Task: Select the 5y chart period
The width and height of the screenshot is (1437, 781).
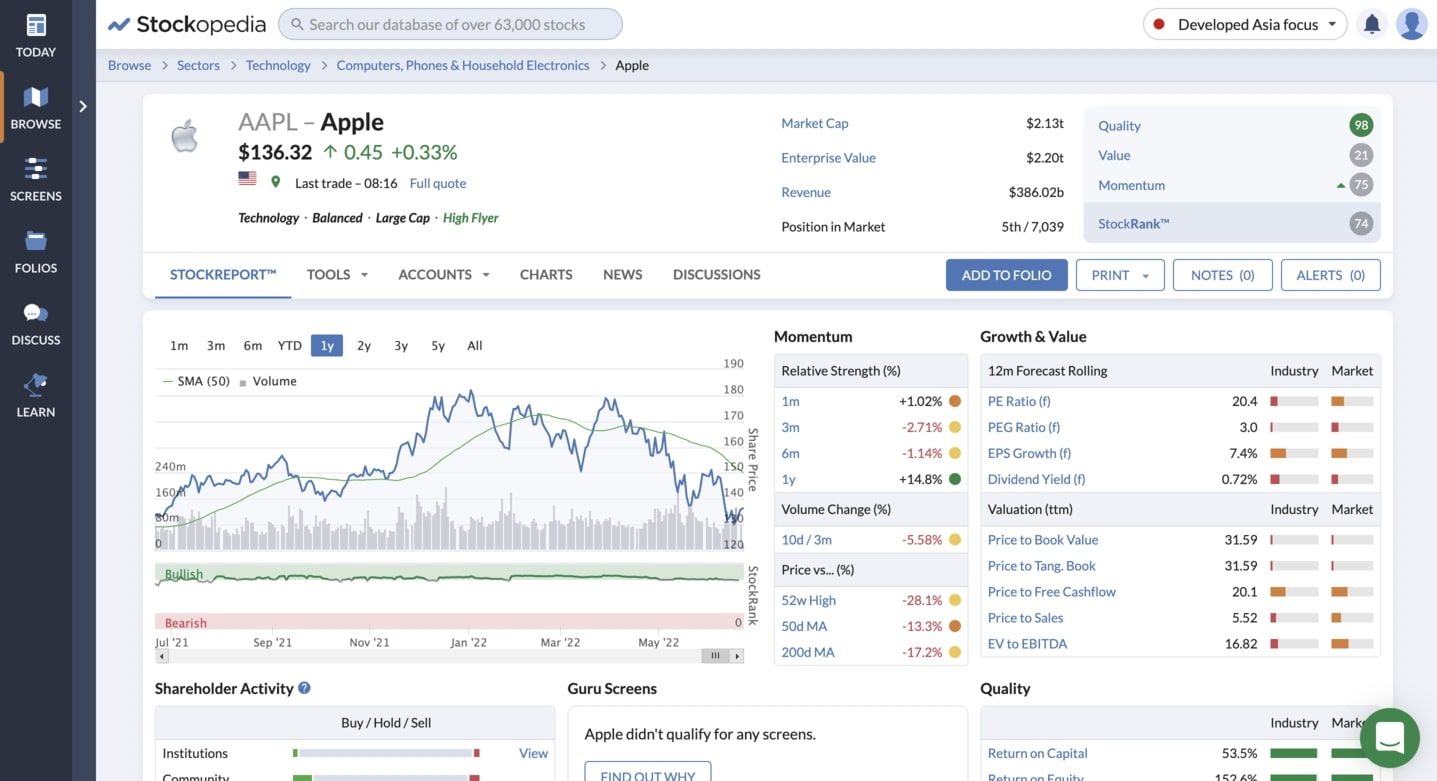Action: tap(437, 344)
